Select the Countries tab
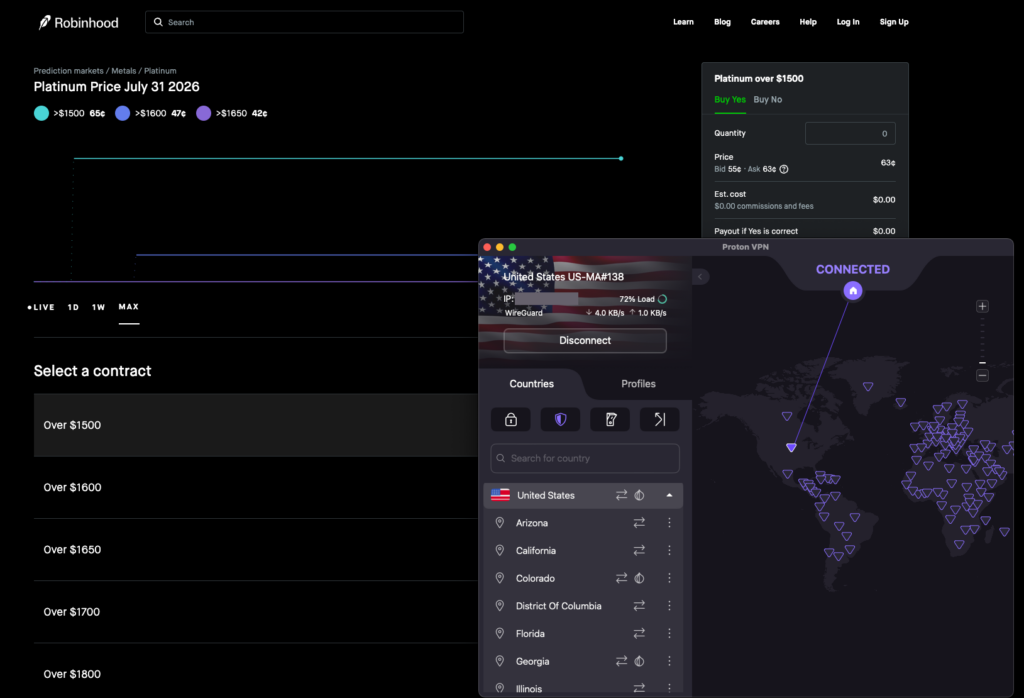Viewport: 1024px width, 698px height. [x=532, y=384]
